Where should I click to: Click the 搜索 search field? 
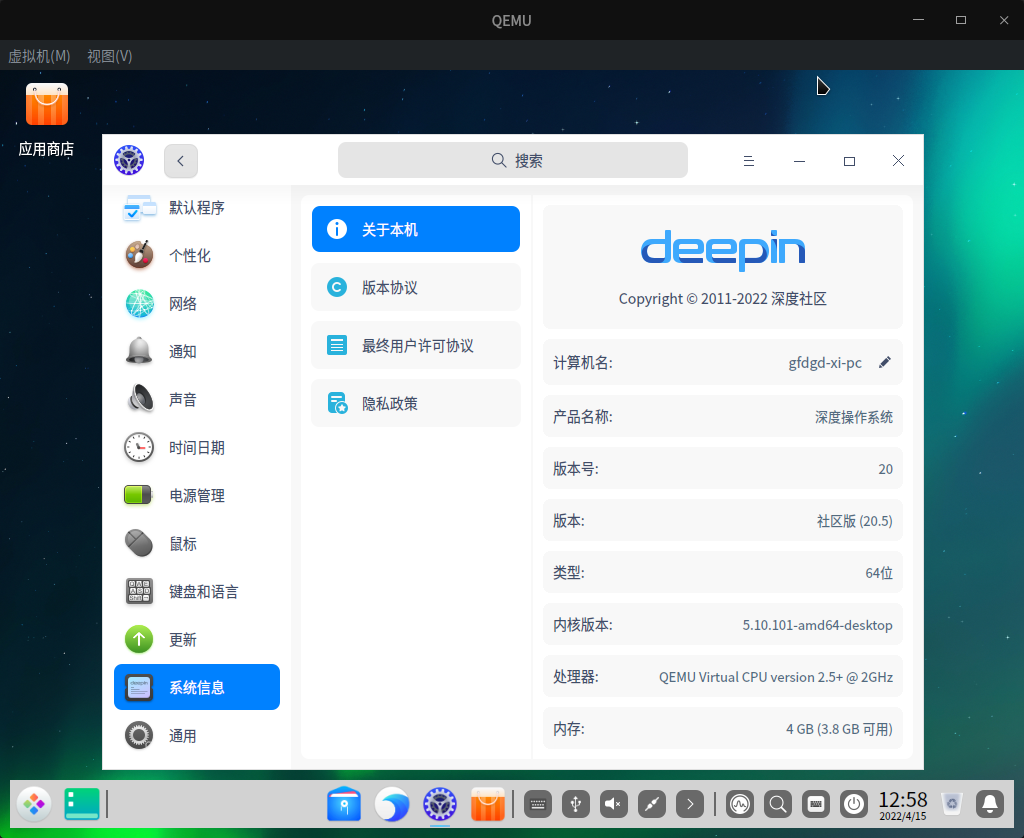click(513, 160)
